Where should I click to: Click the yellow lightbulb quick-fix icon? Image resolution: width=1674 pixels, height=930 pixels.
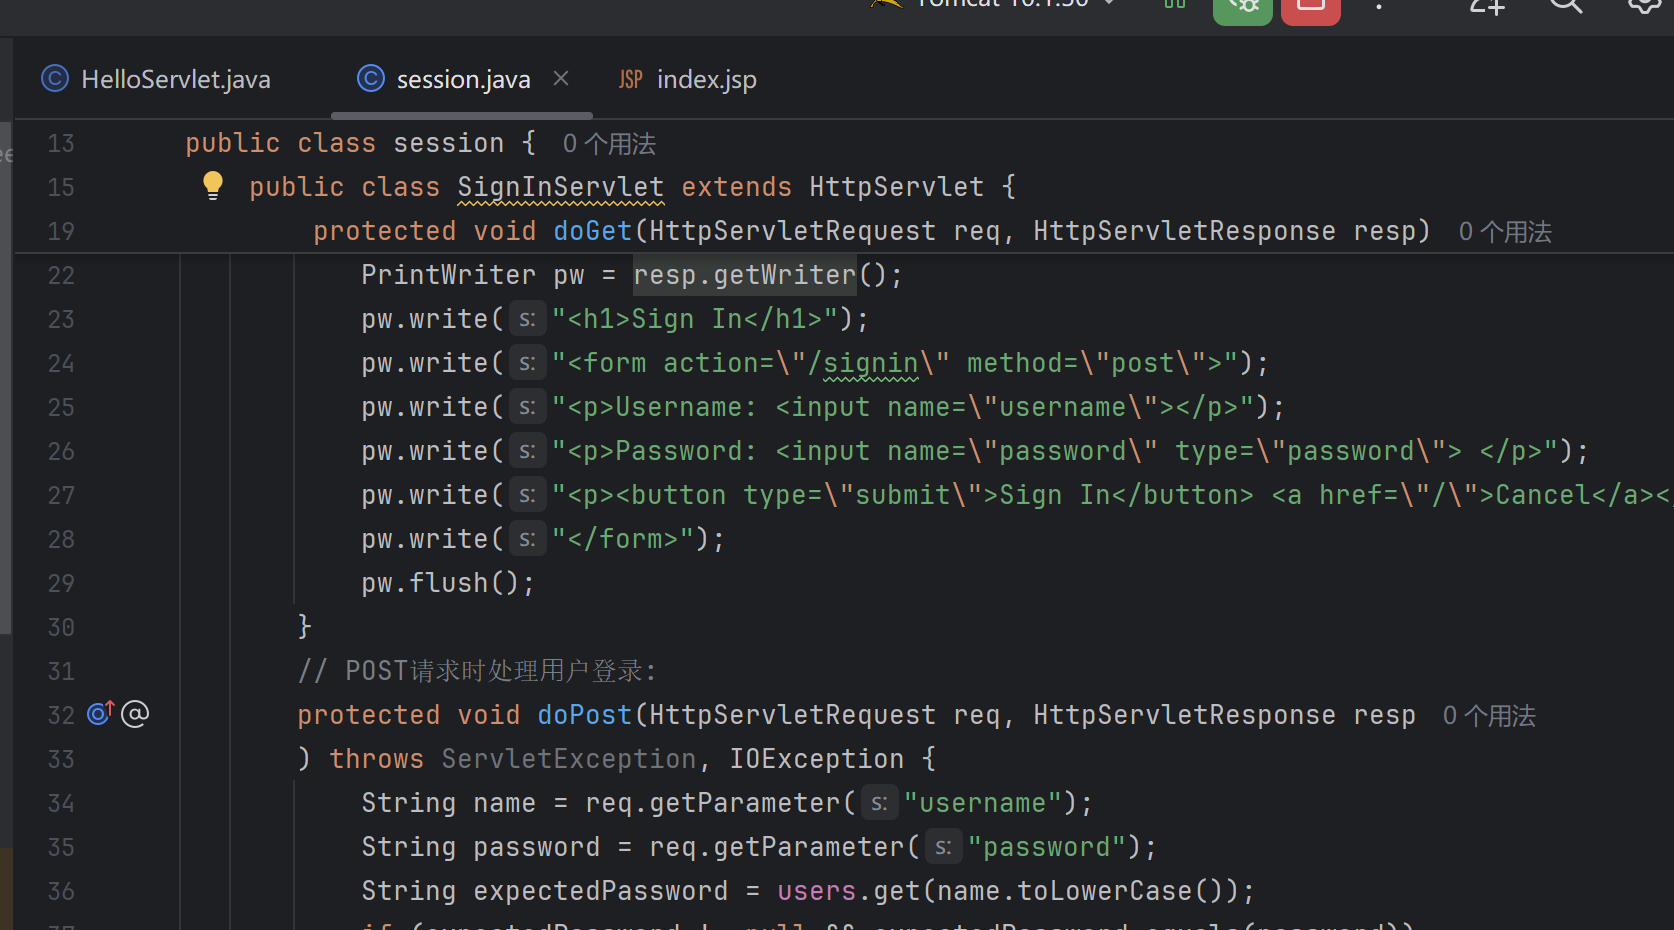pyautogui.click(x=213, y=185)
